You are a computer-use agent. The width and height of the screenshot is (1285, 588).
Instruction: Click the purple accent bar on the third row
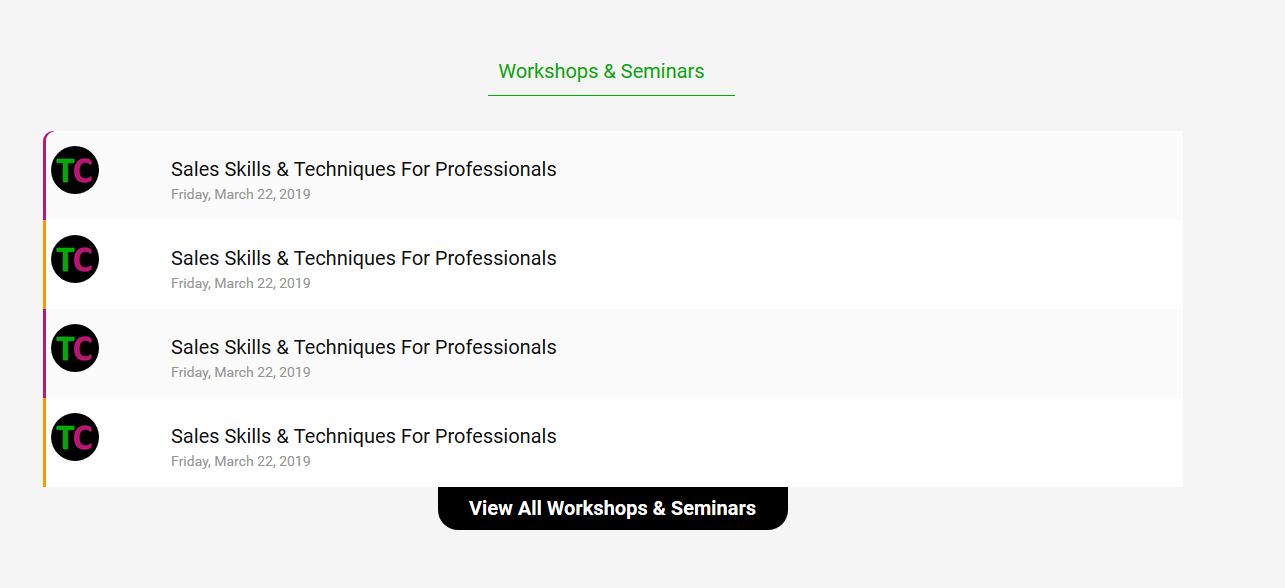(45, 354)
